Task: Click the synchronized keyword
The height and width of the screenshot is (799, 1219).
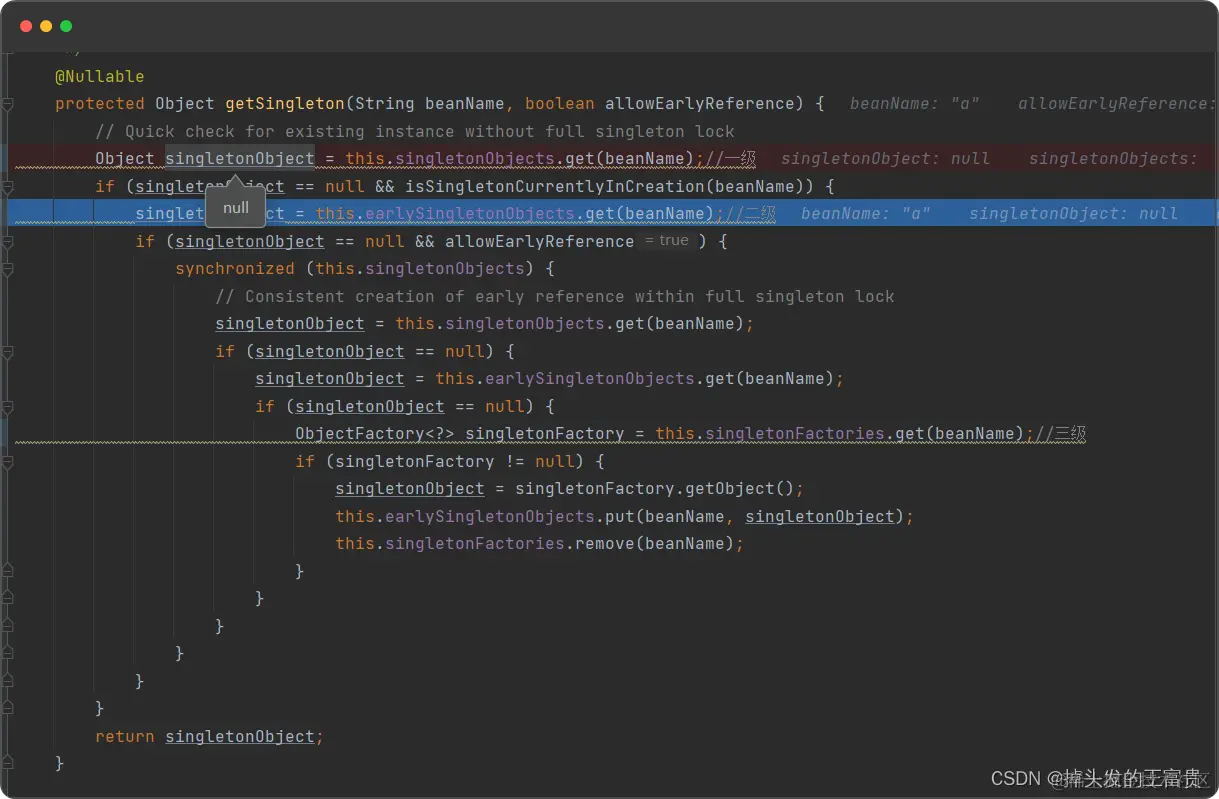Action: point(235,269)
